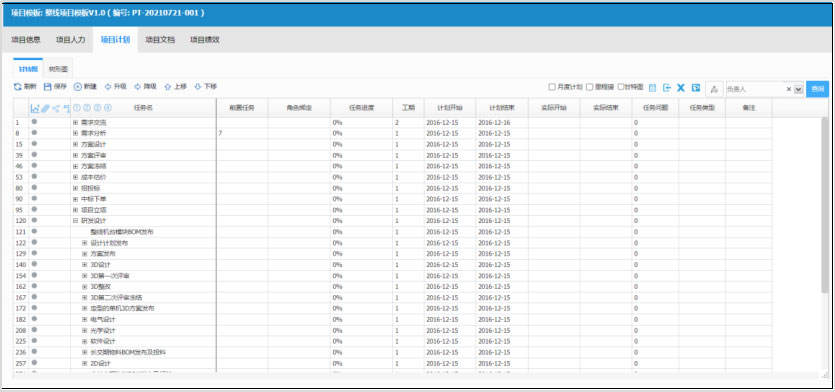Open the 负责人 dropdown arrow
Image resolution: width=835 pixels, height=392 pixels.
tap(798, 89)
